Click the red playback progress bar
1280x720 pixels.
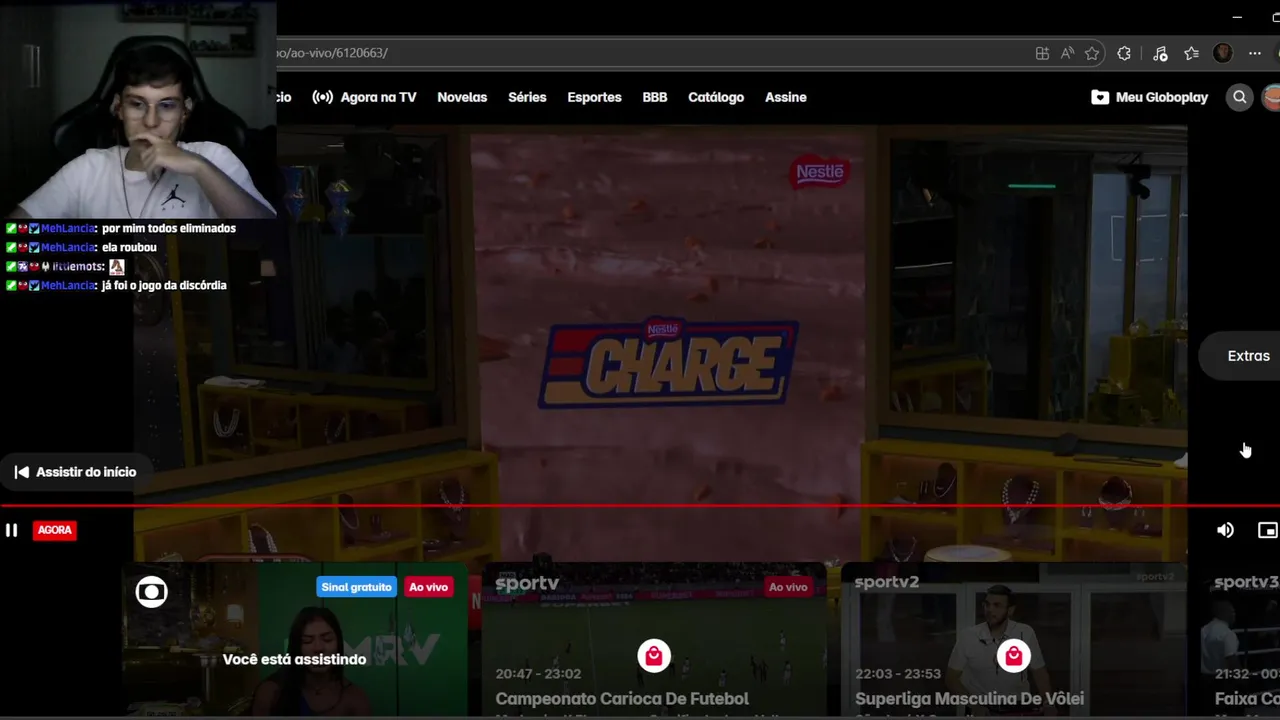click(640, 506)
